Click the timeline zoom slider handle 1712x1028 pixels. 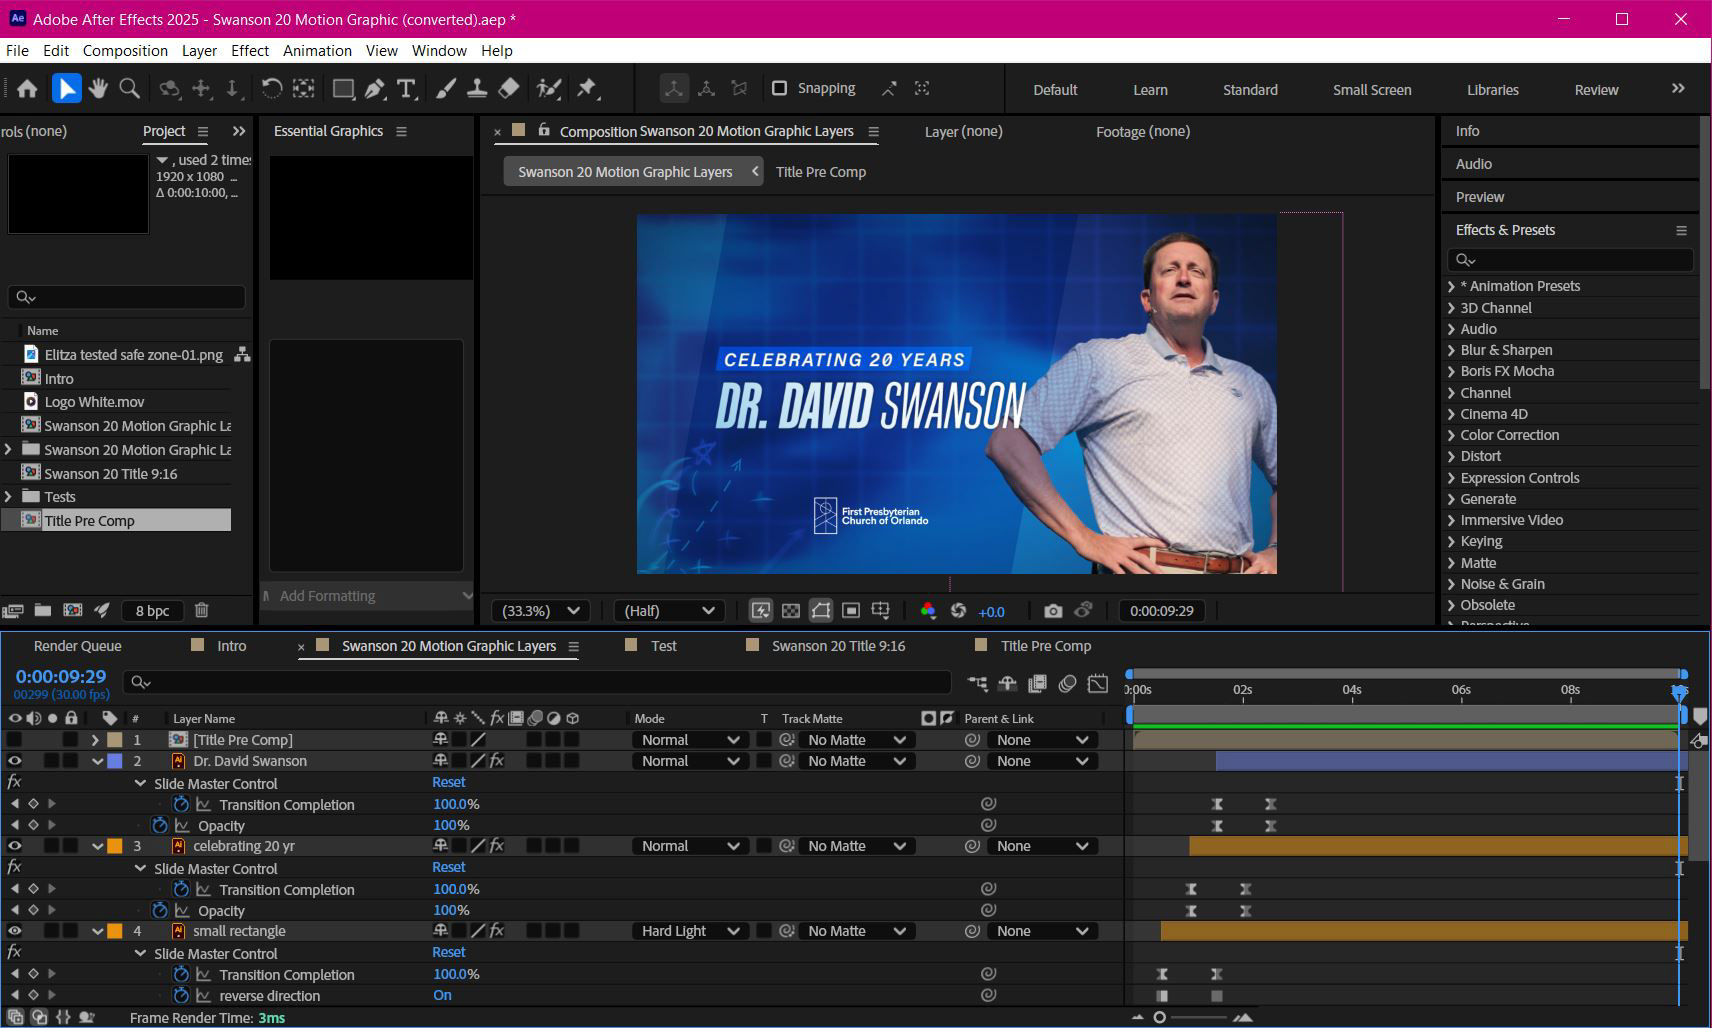pos(1159,1017)
